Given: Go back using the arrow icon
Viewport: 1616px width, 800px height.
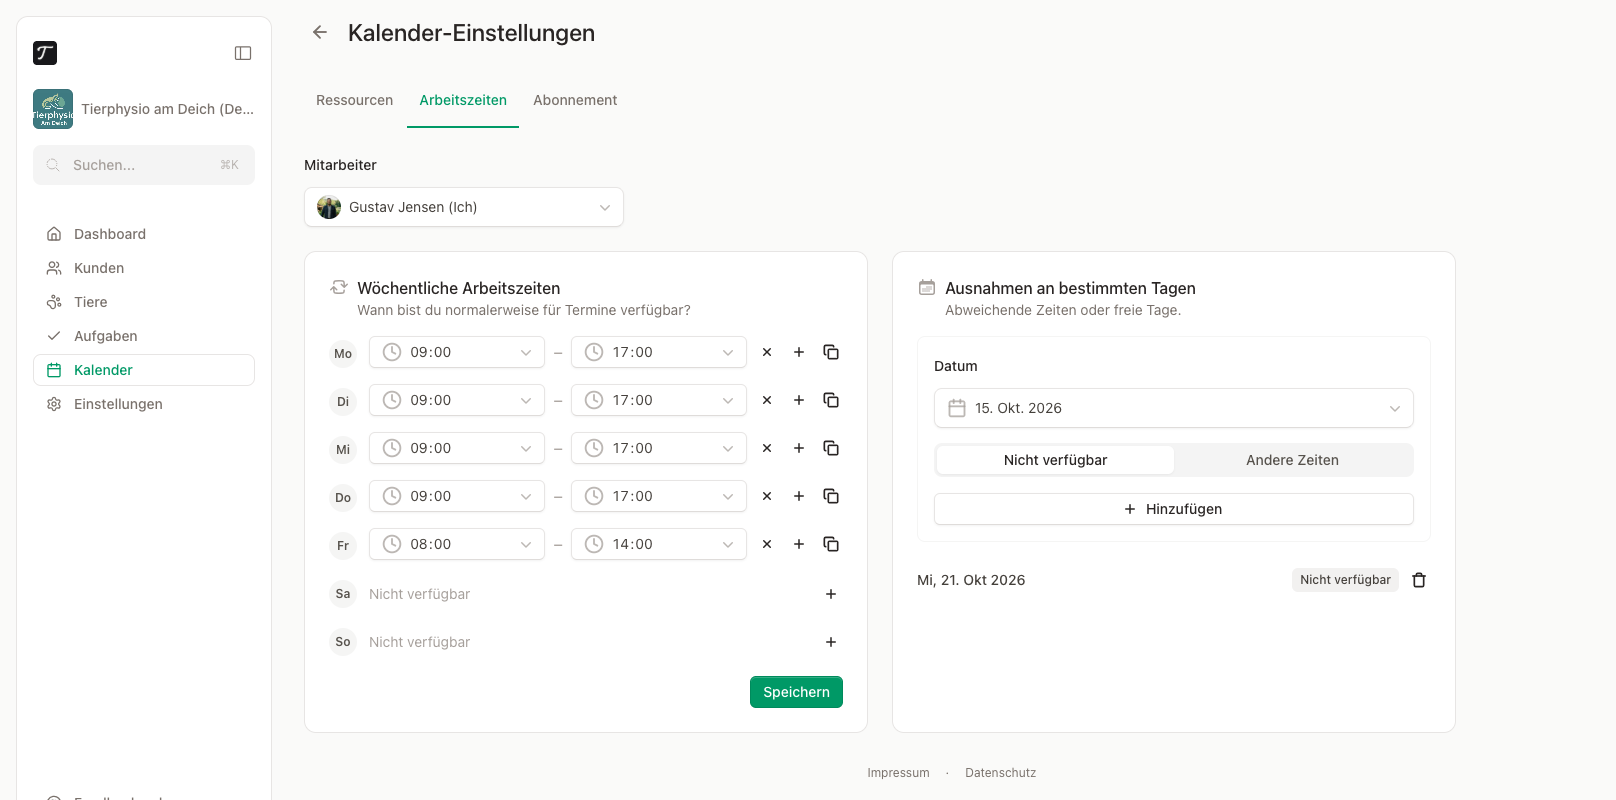Looking at the screenshot, I should [x=320, y=32].
